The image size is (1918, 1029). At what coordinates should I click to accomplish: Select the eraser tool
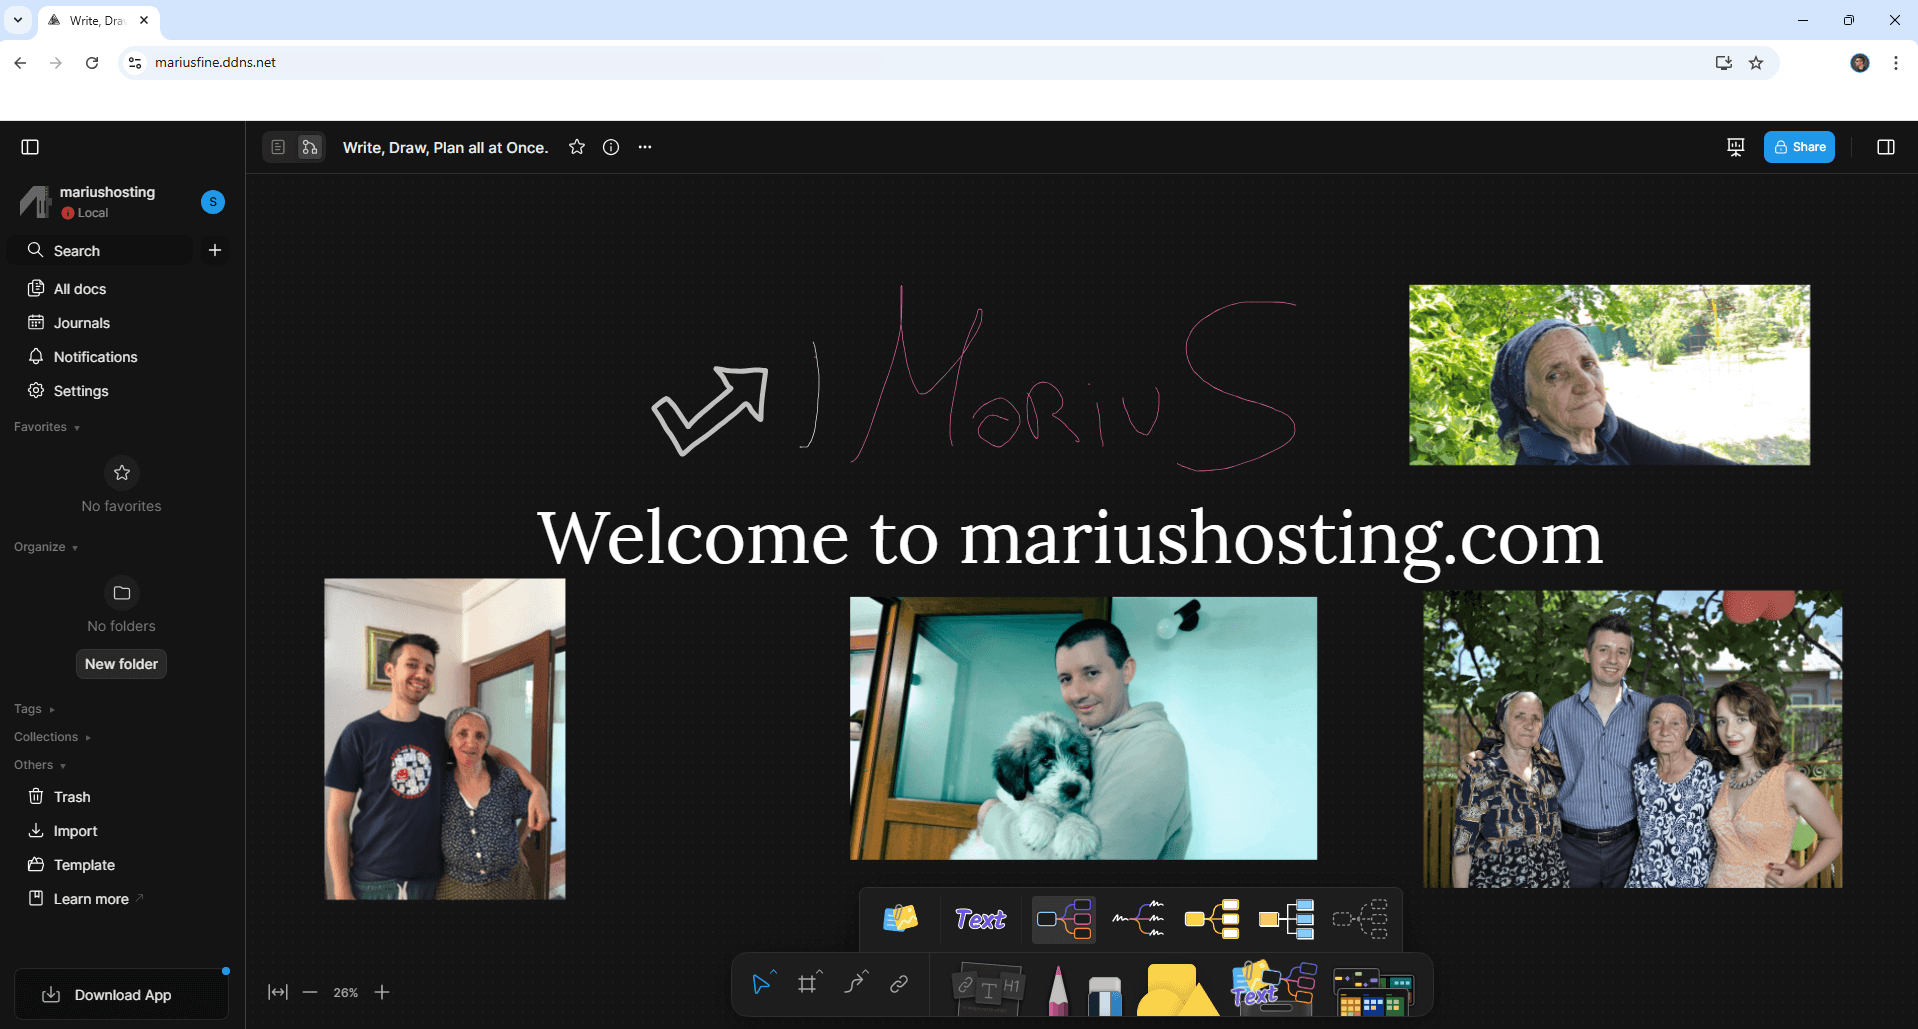pyautogui.click(x=1104, y=993)
